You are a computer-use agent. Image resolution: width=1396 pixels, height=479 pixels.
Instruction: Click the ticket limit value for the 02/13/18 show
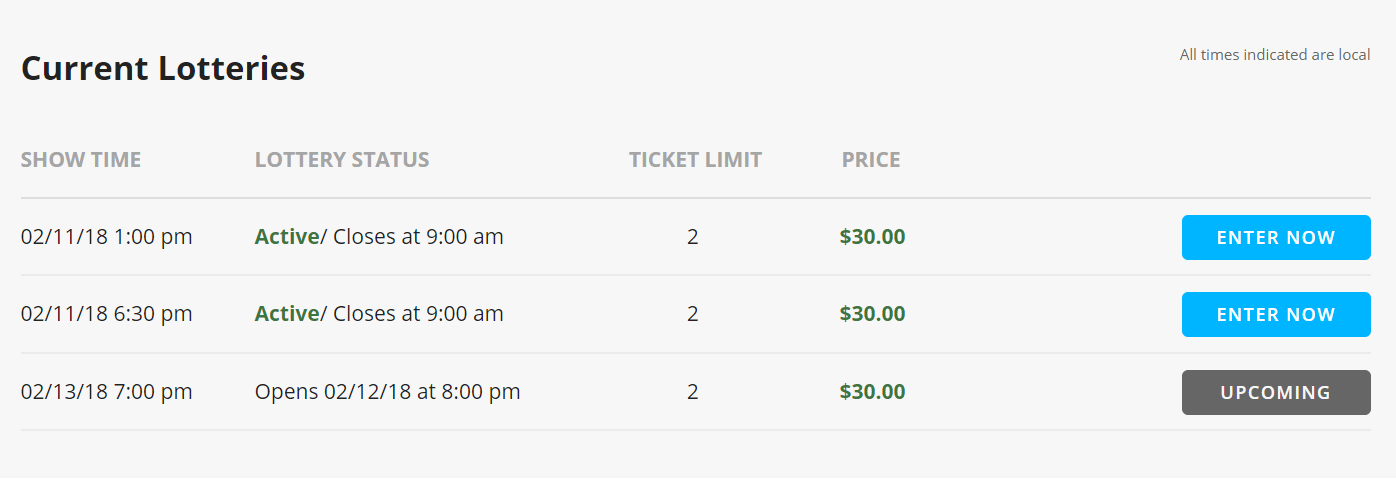pyautogui.click(x=693, y=392)
